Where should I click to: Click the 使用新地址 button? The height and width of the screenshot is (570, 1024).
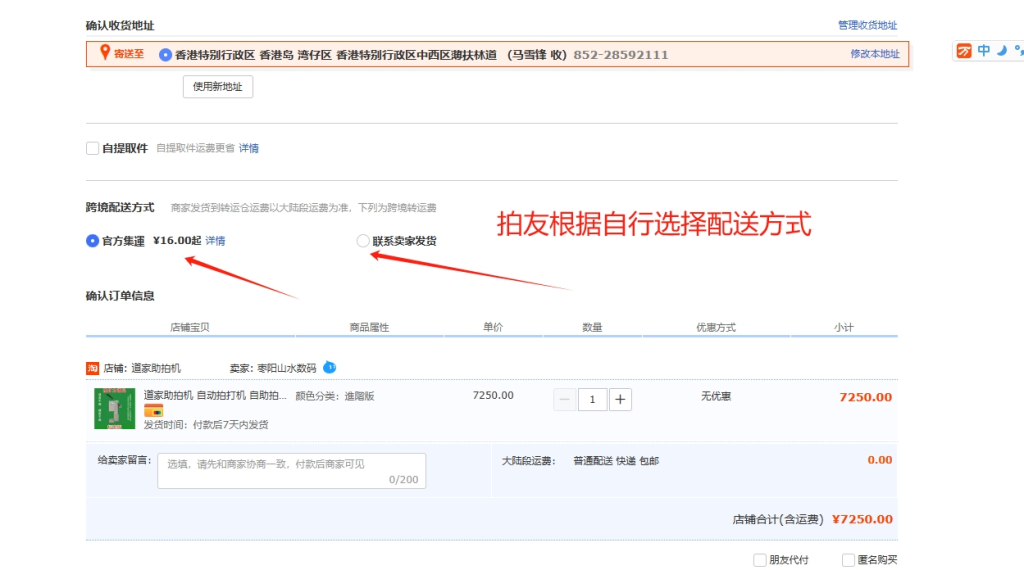[x=218, y=87]
